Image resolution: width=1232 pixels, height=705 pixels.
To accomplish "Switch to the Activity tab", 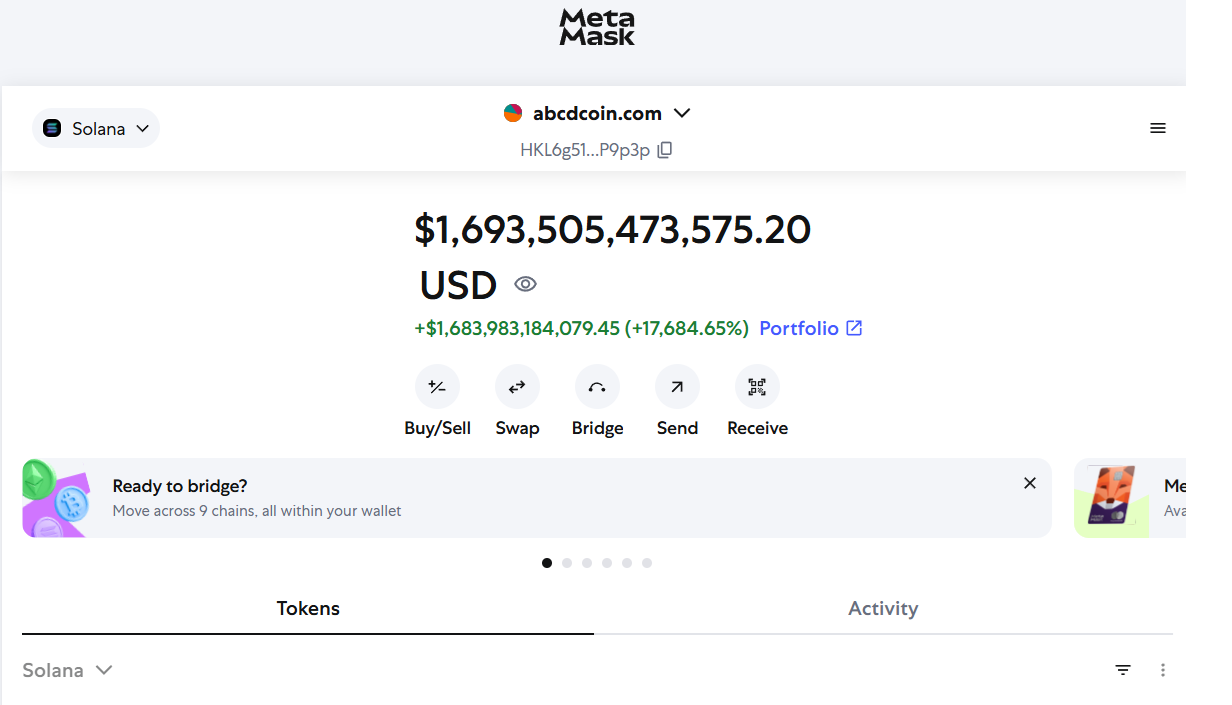I will coord(883,608).
